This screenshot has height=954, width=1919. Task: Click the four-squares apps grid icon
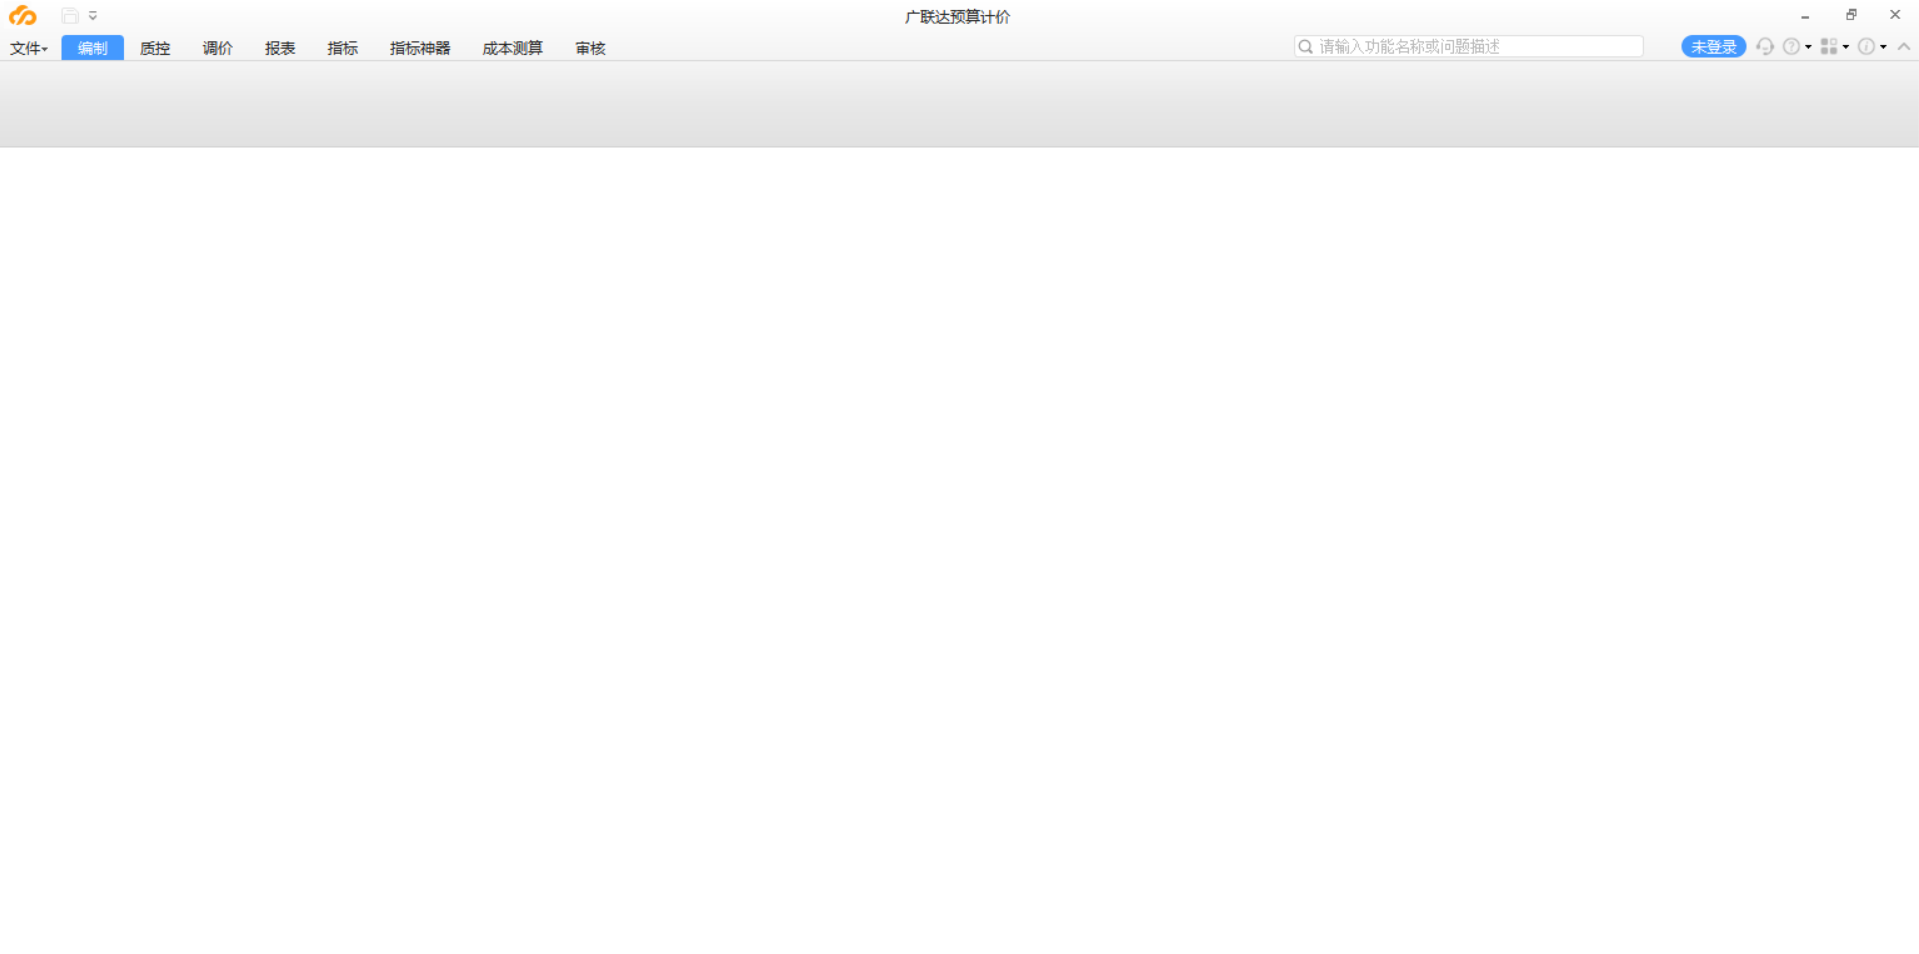(1829, 47)
